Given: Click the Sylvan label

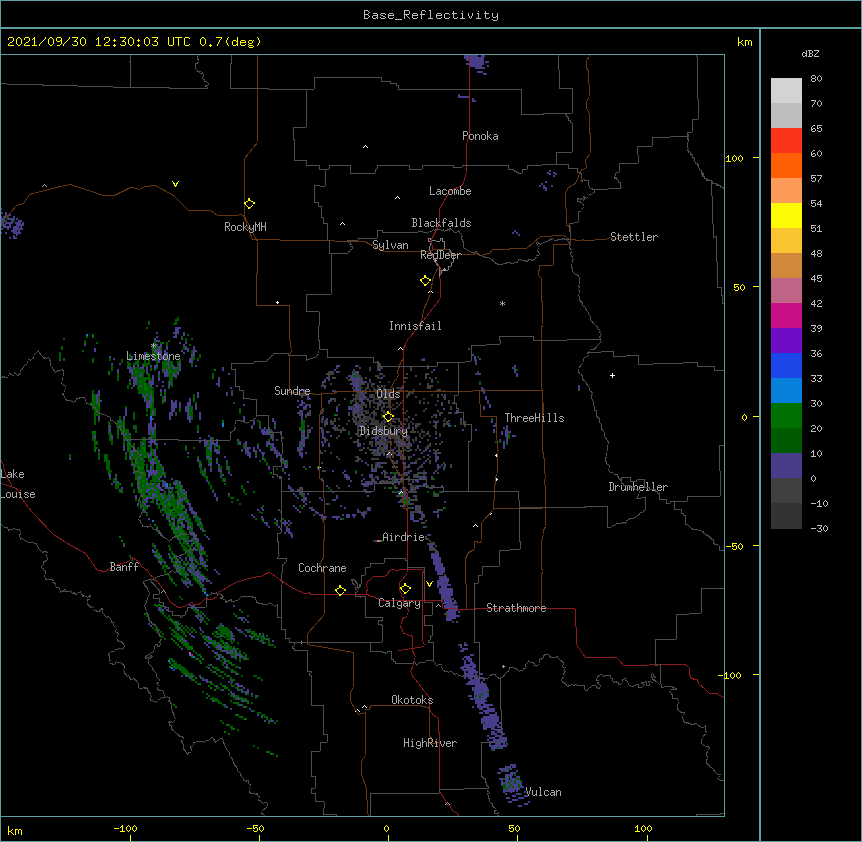Looking at the screenshot, I should coord(390,245).
